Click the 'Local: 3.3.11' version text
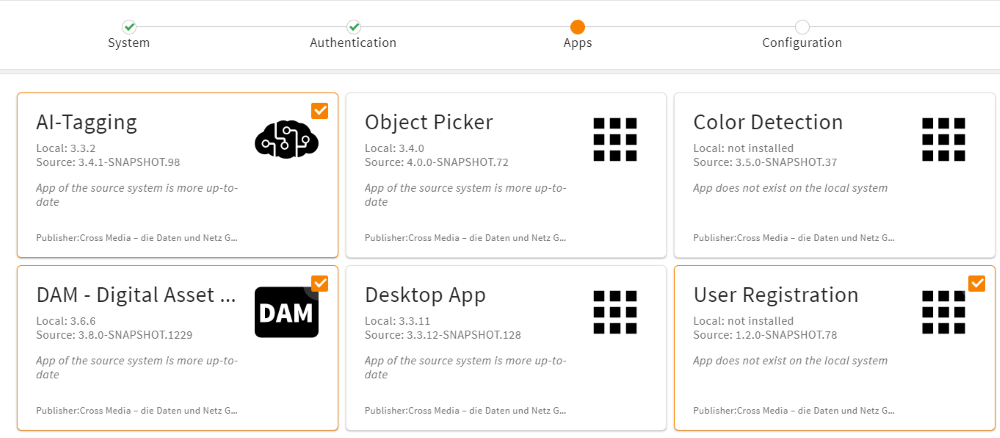 point(397,321)
